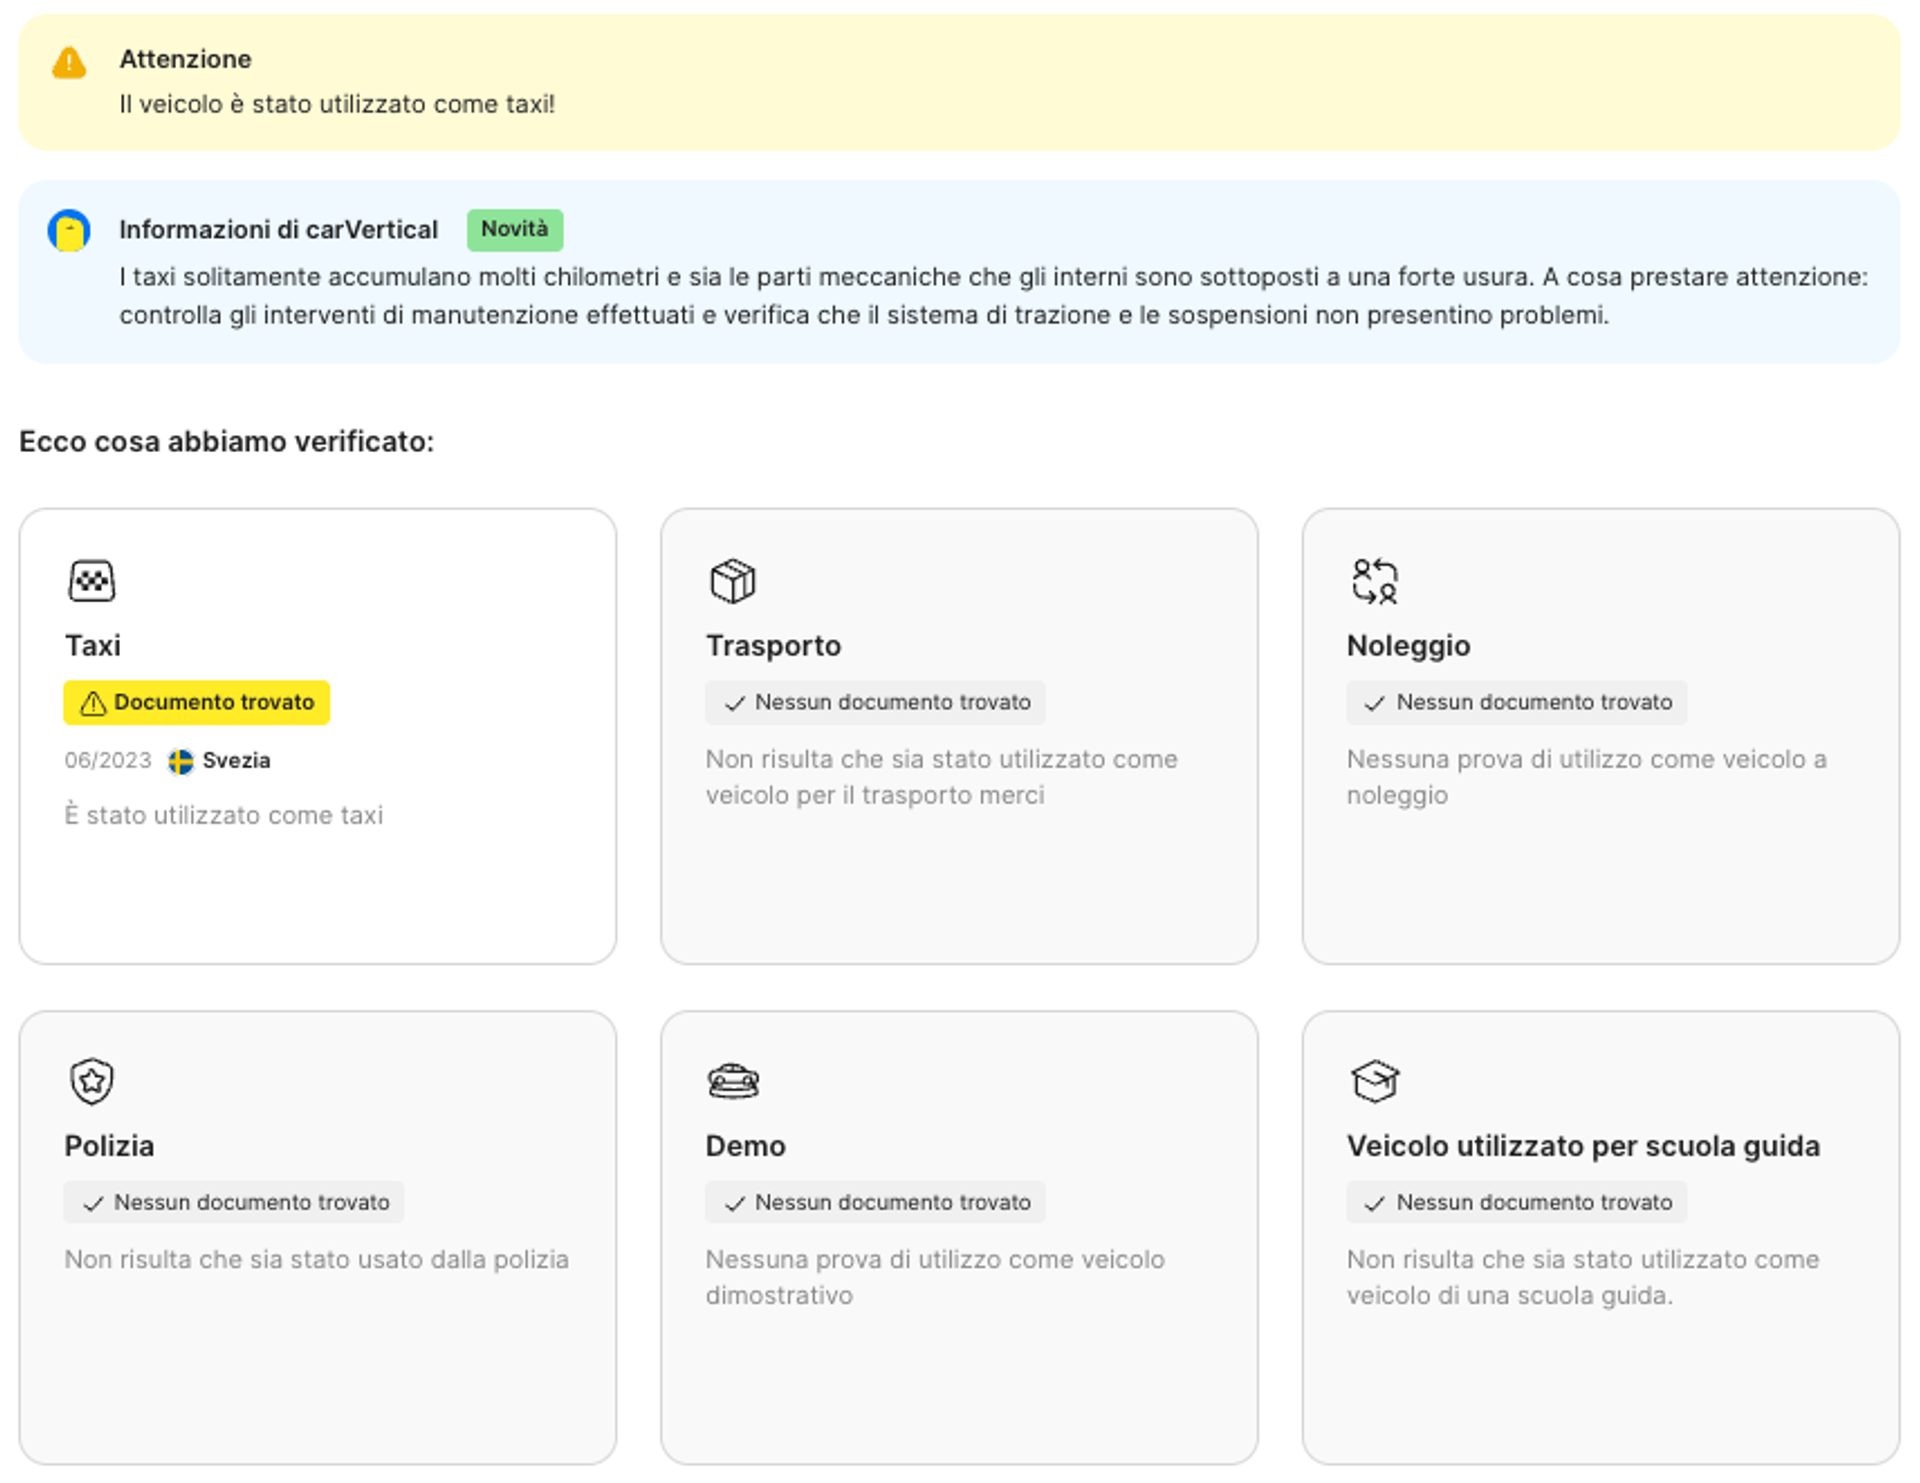Click the green Novità badge

(x=514, y=229)
